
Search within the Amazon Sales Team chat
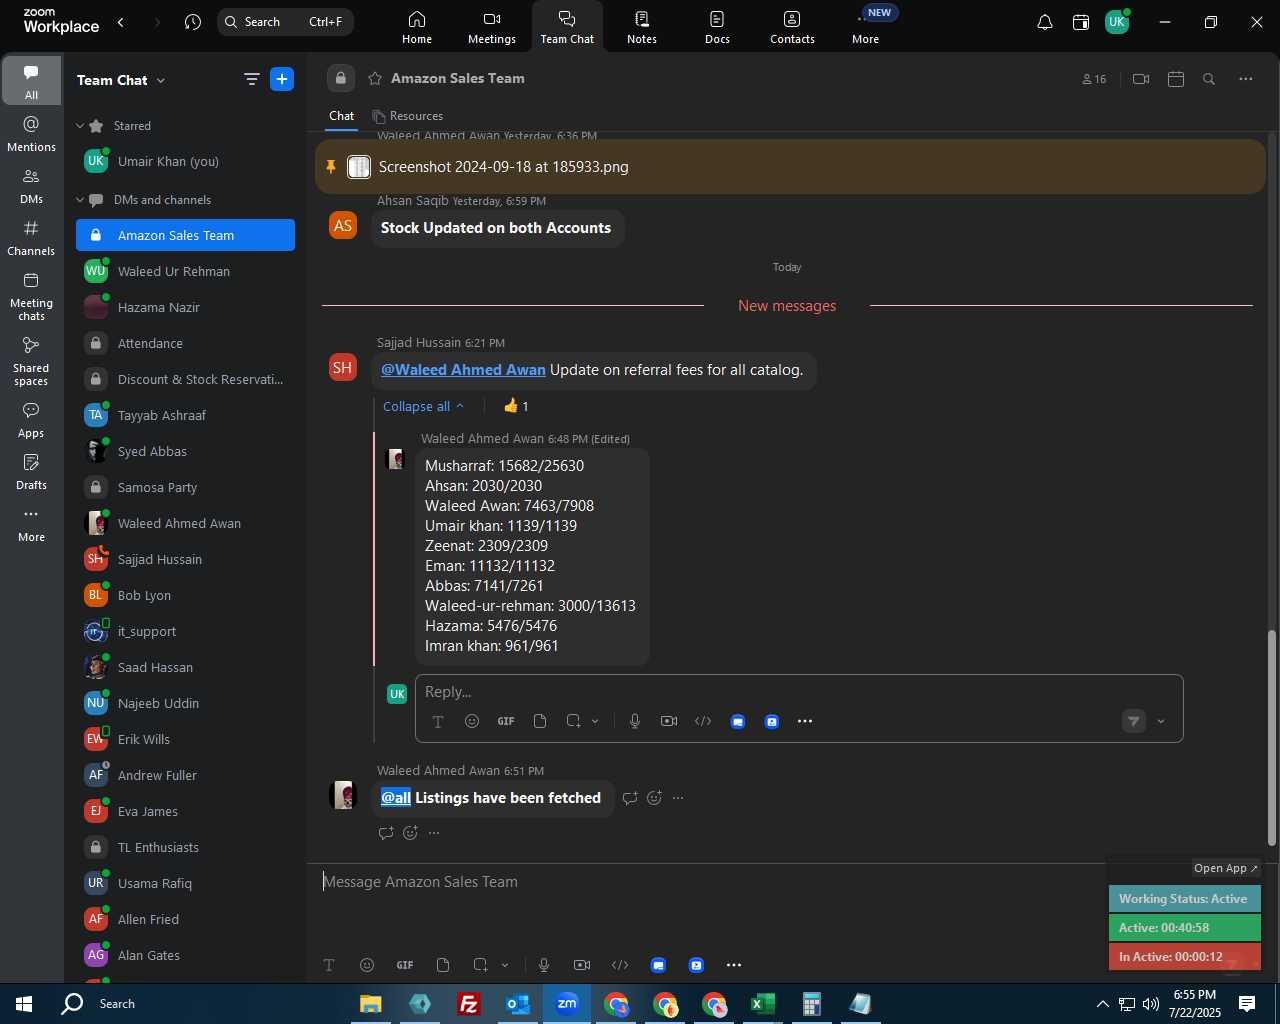pos(1209,79)
